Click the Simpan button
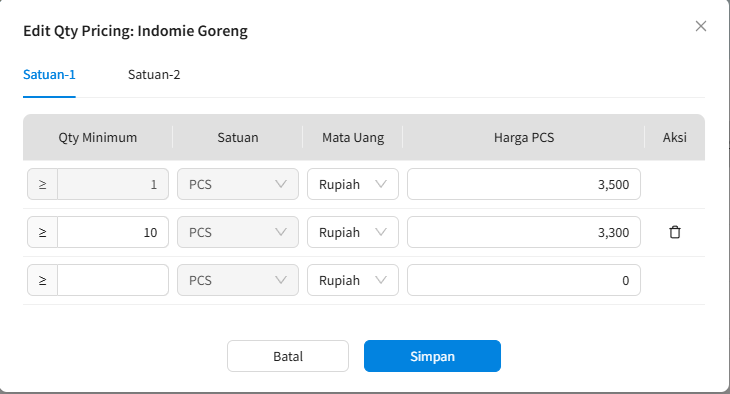730x394 pixels. point(432,356)
